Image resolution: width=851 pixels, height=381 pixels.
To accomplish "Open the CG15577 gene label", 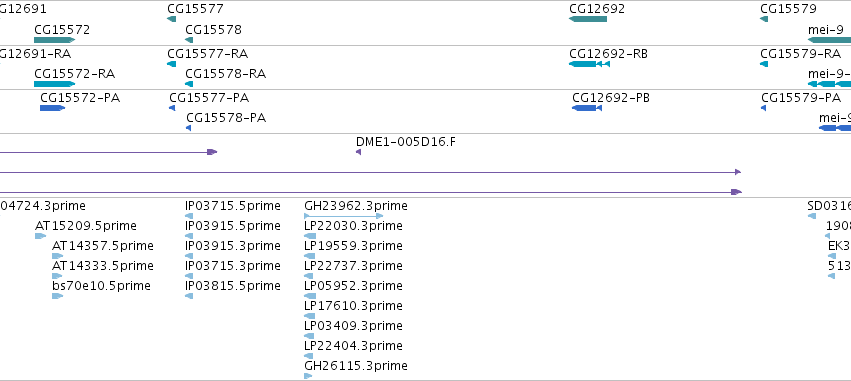I will click(x=195, y=9).
